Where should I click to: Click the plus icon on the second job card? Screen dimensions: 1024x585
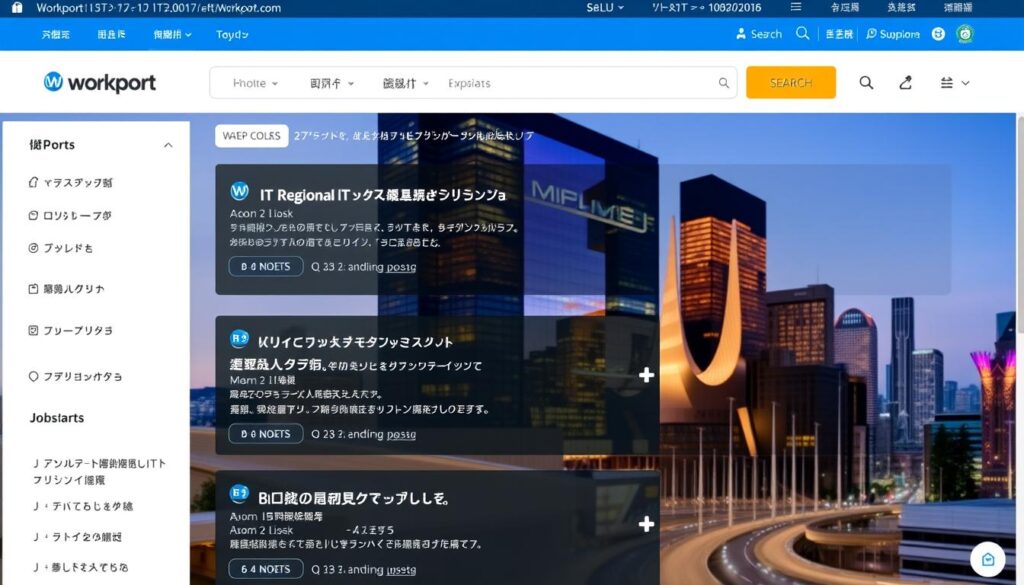click(647, 375)
